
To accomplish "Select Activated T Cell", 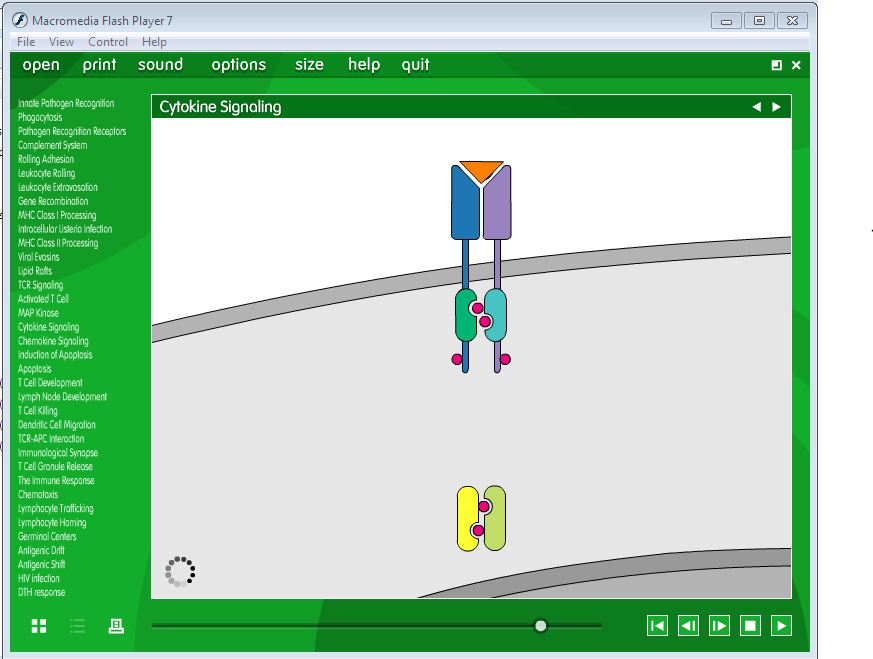I will point(43,299).
